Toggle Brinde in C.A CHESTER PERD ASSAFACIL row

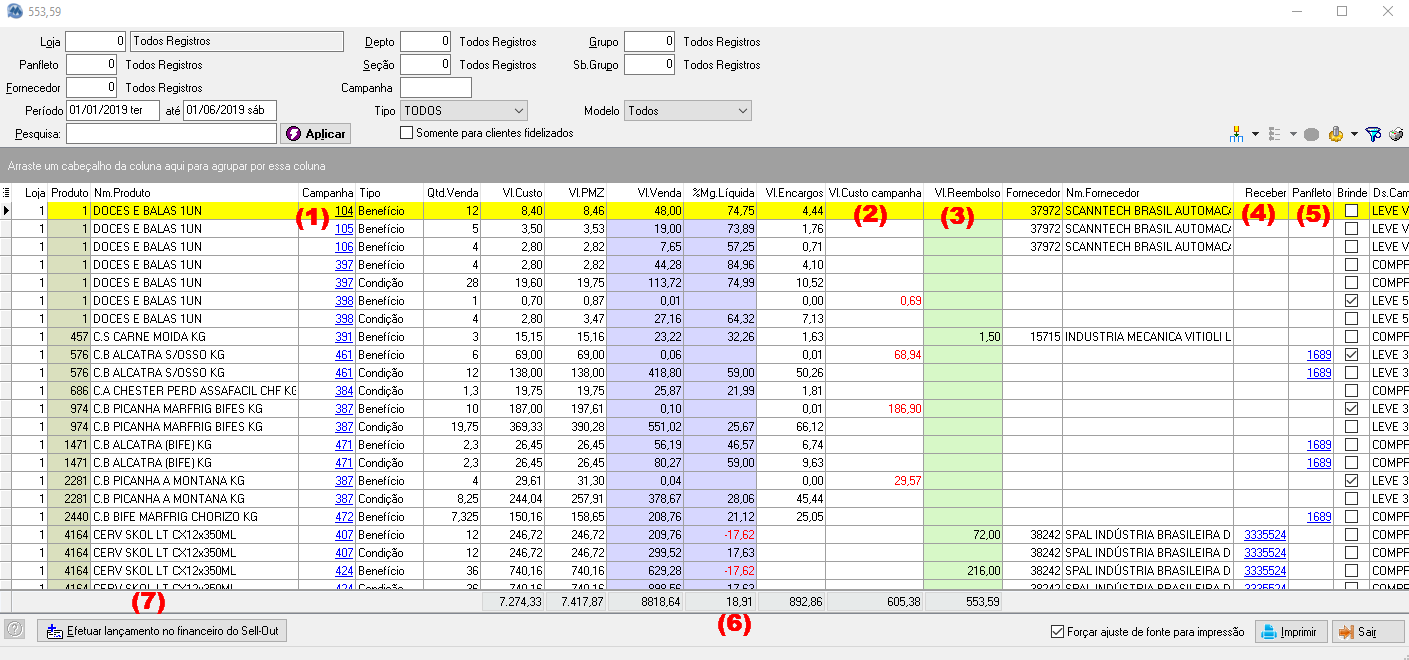point(1352,391)
